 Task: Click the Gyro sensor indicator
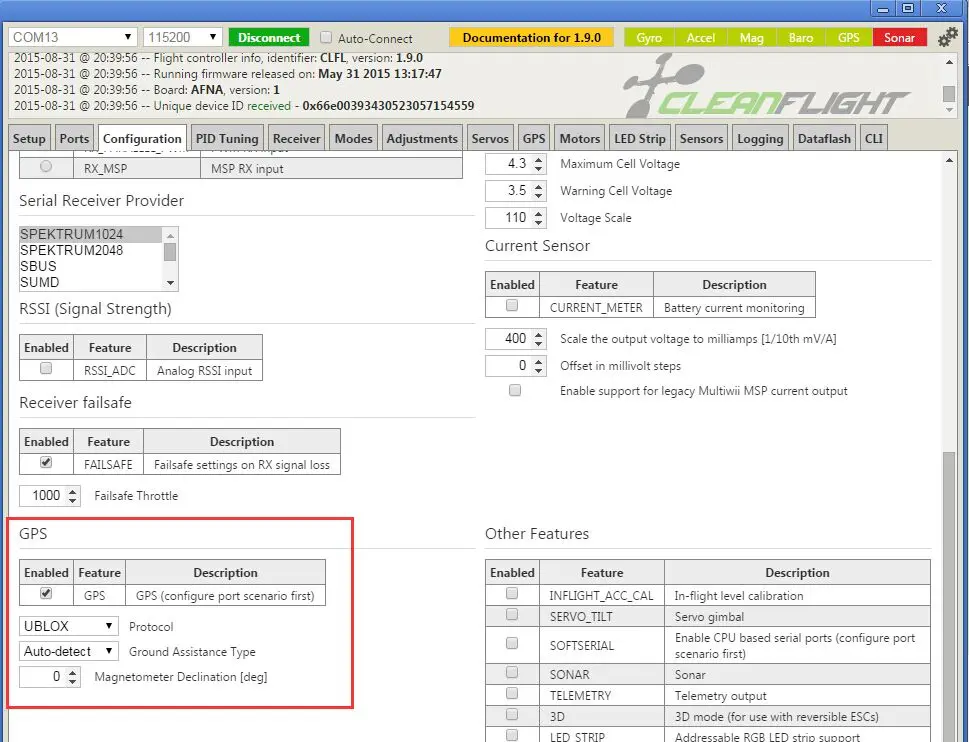pos(649,38)
